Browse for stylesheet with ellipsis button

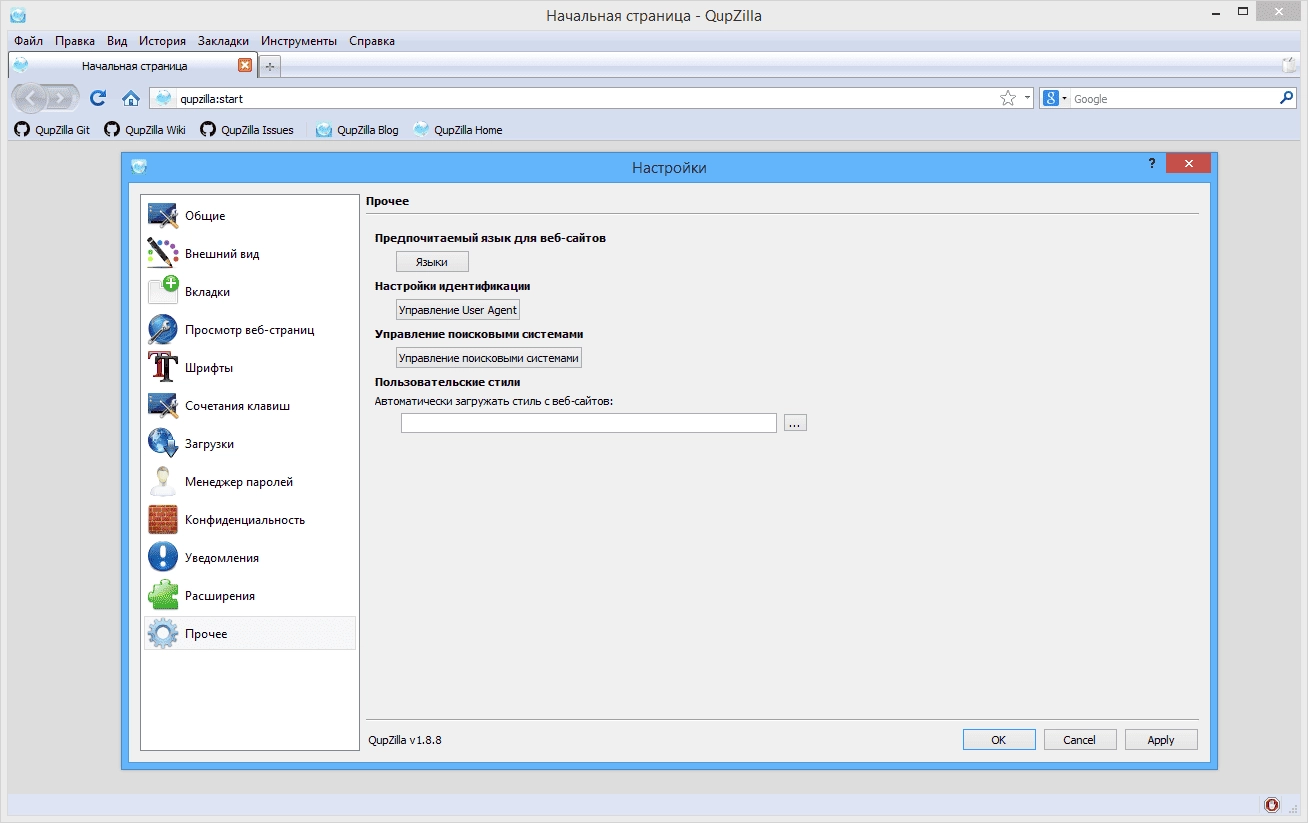pyautogui.click(x=795, y=423)
